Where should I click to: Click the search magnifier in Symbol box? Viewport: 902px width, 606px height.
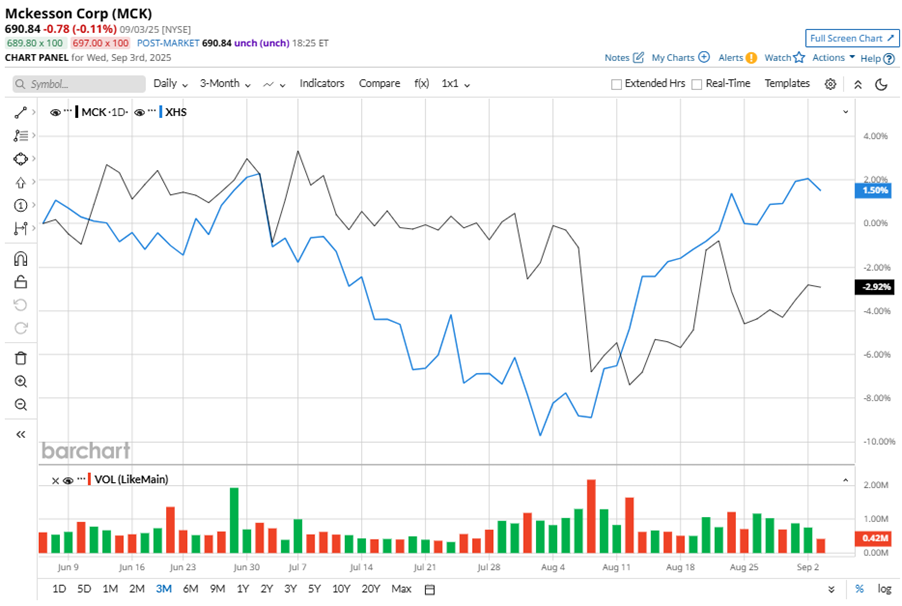click(20, 84)
